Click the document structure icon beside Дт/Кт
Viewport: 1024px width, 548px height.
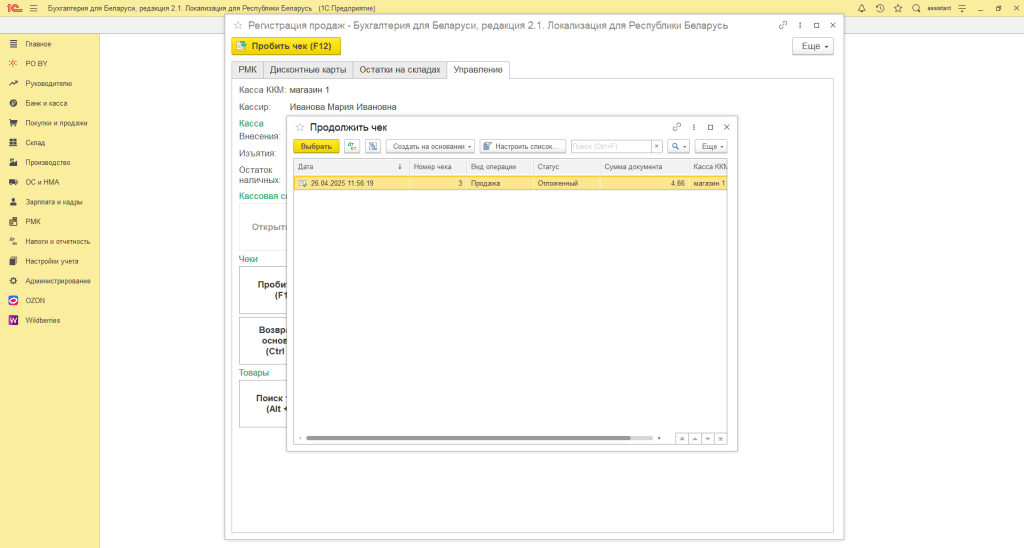372,146
